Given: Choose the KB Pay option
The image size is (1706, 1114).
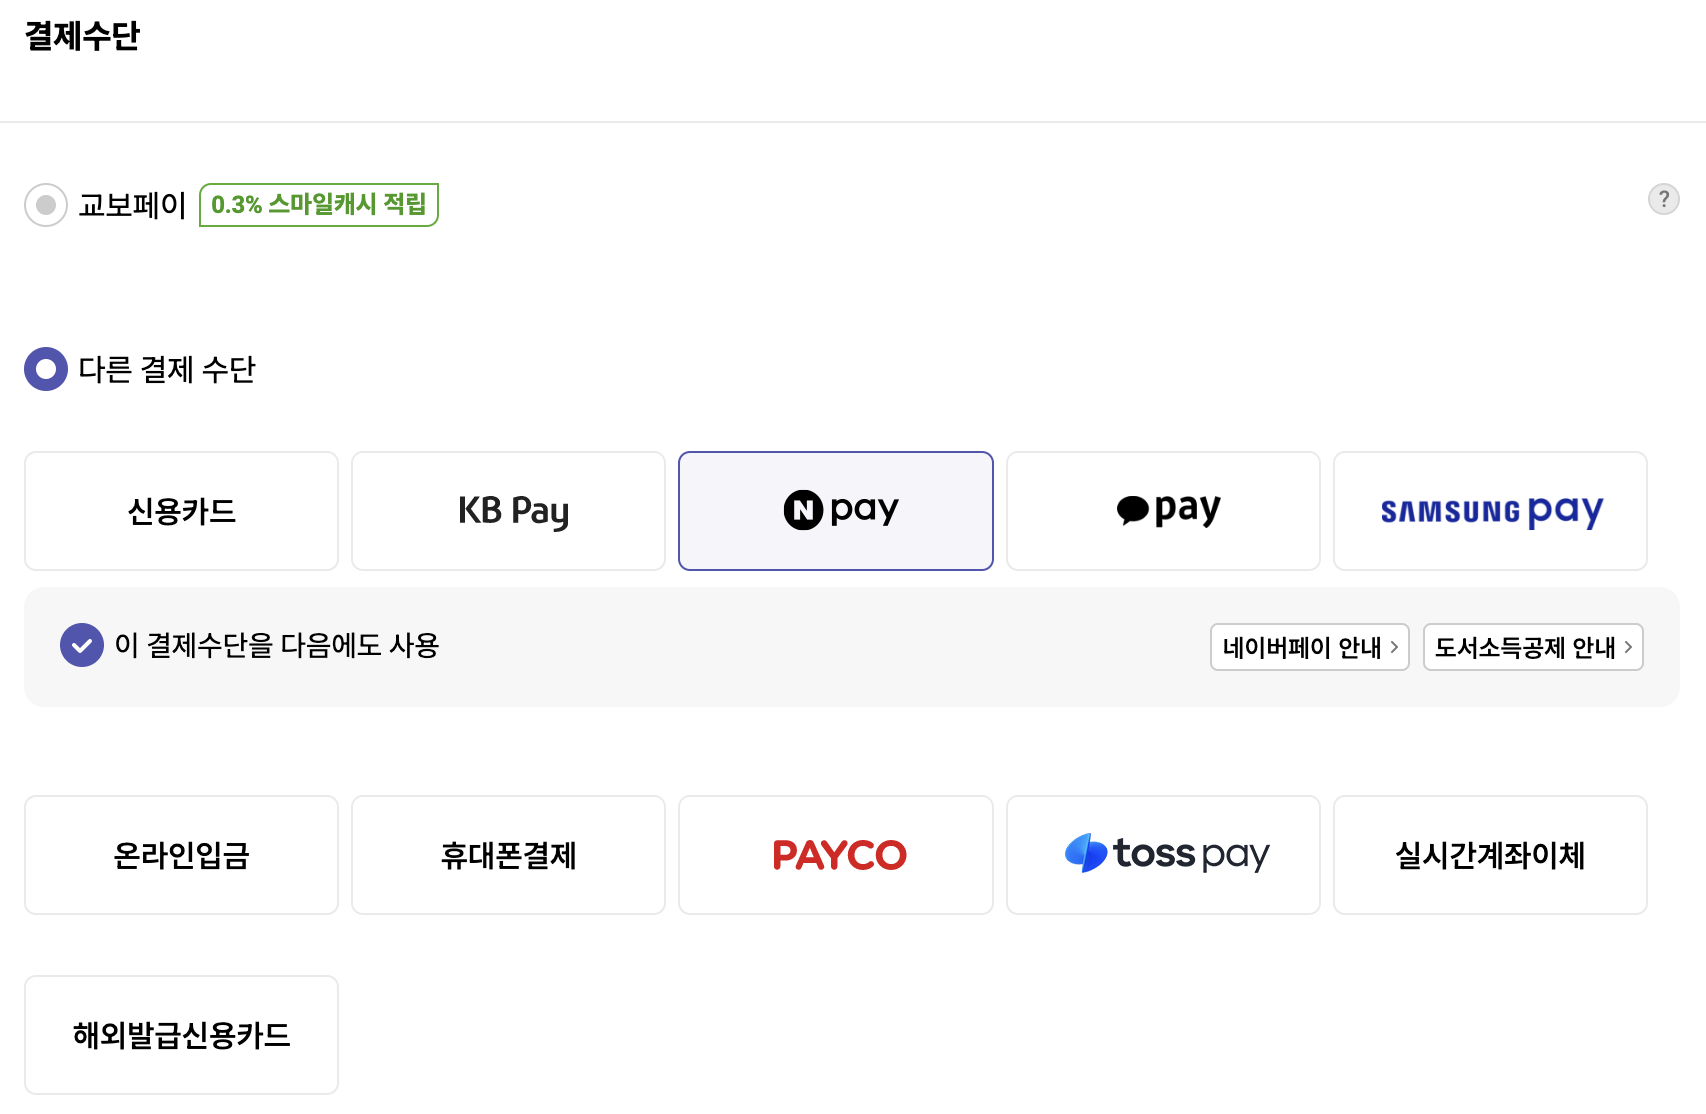Looking at the screenshot, I should pyautogui.click(x=508, y=510).
